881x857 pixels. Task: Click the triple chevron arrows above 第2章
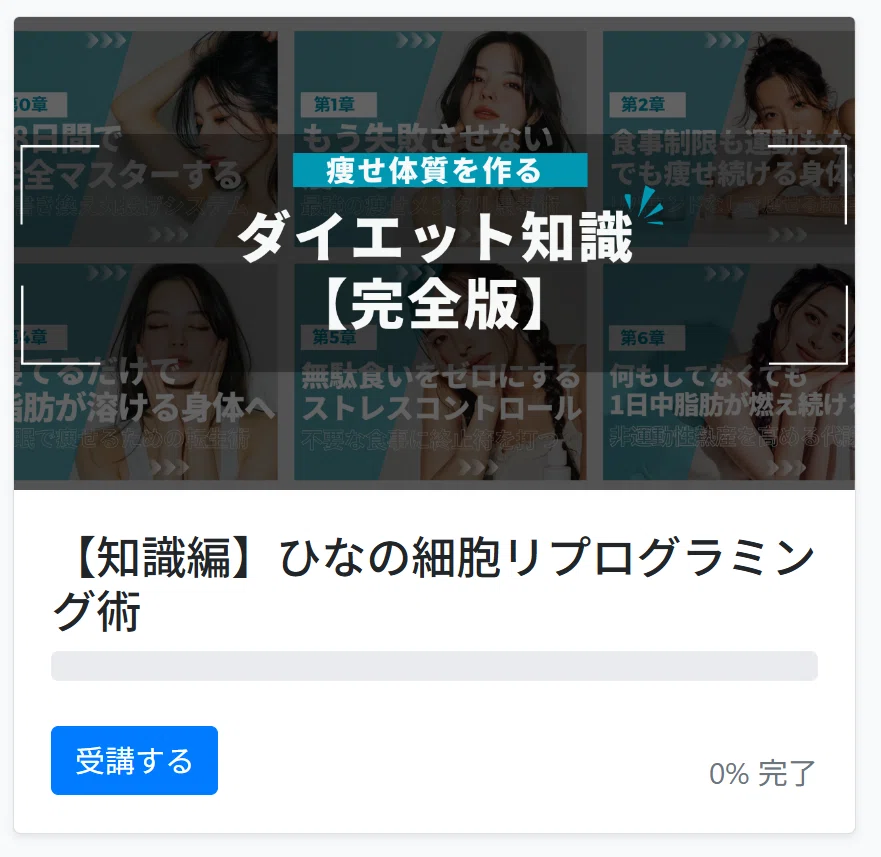point(725,40)
